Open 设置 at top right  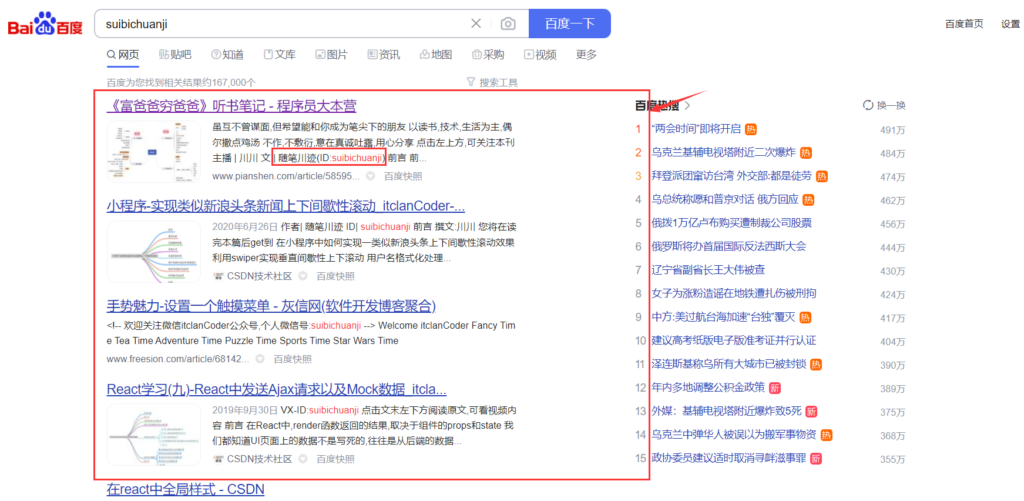pos(1010,24)
